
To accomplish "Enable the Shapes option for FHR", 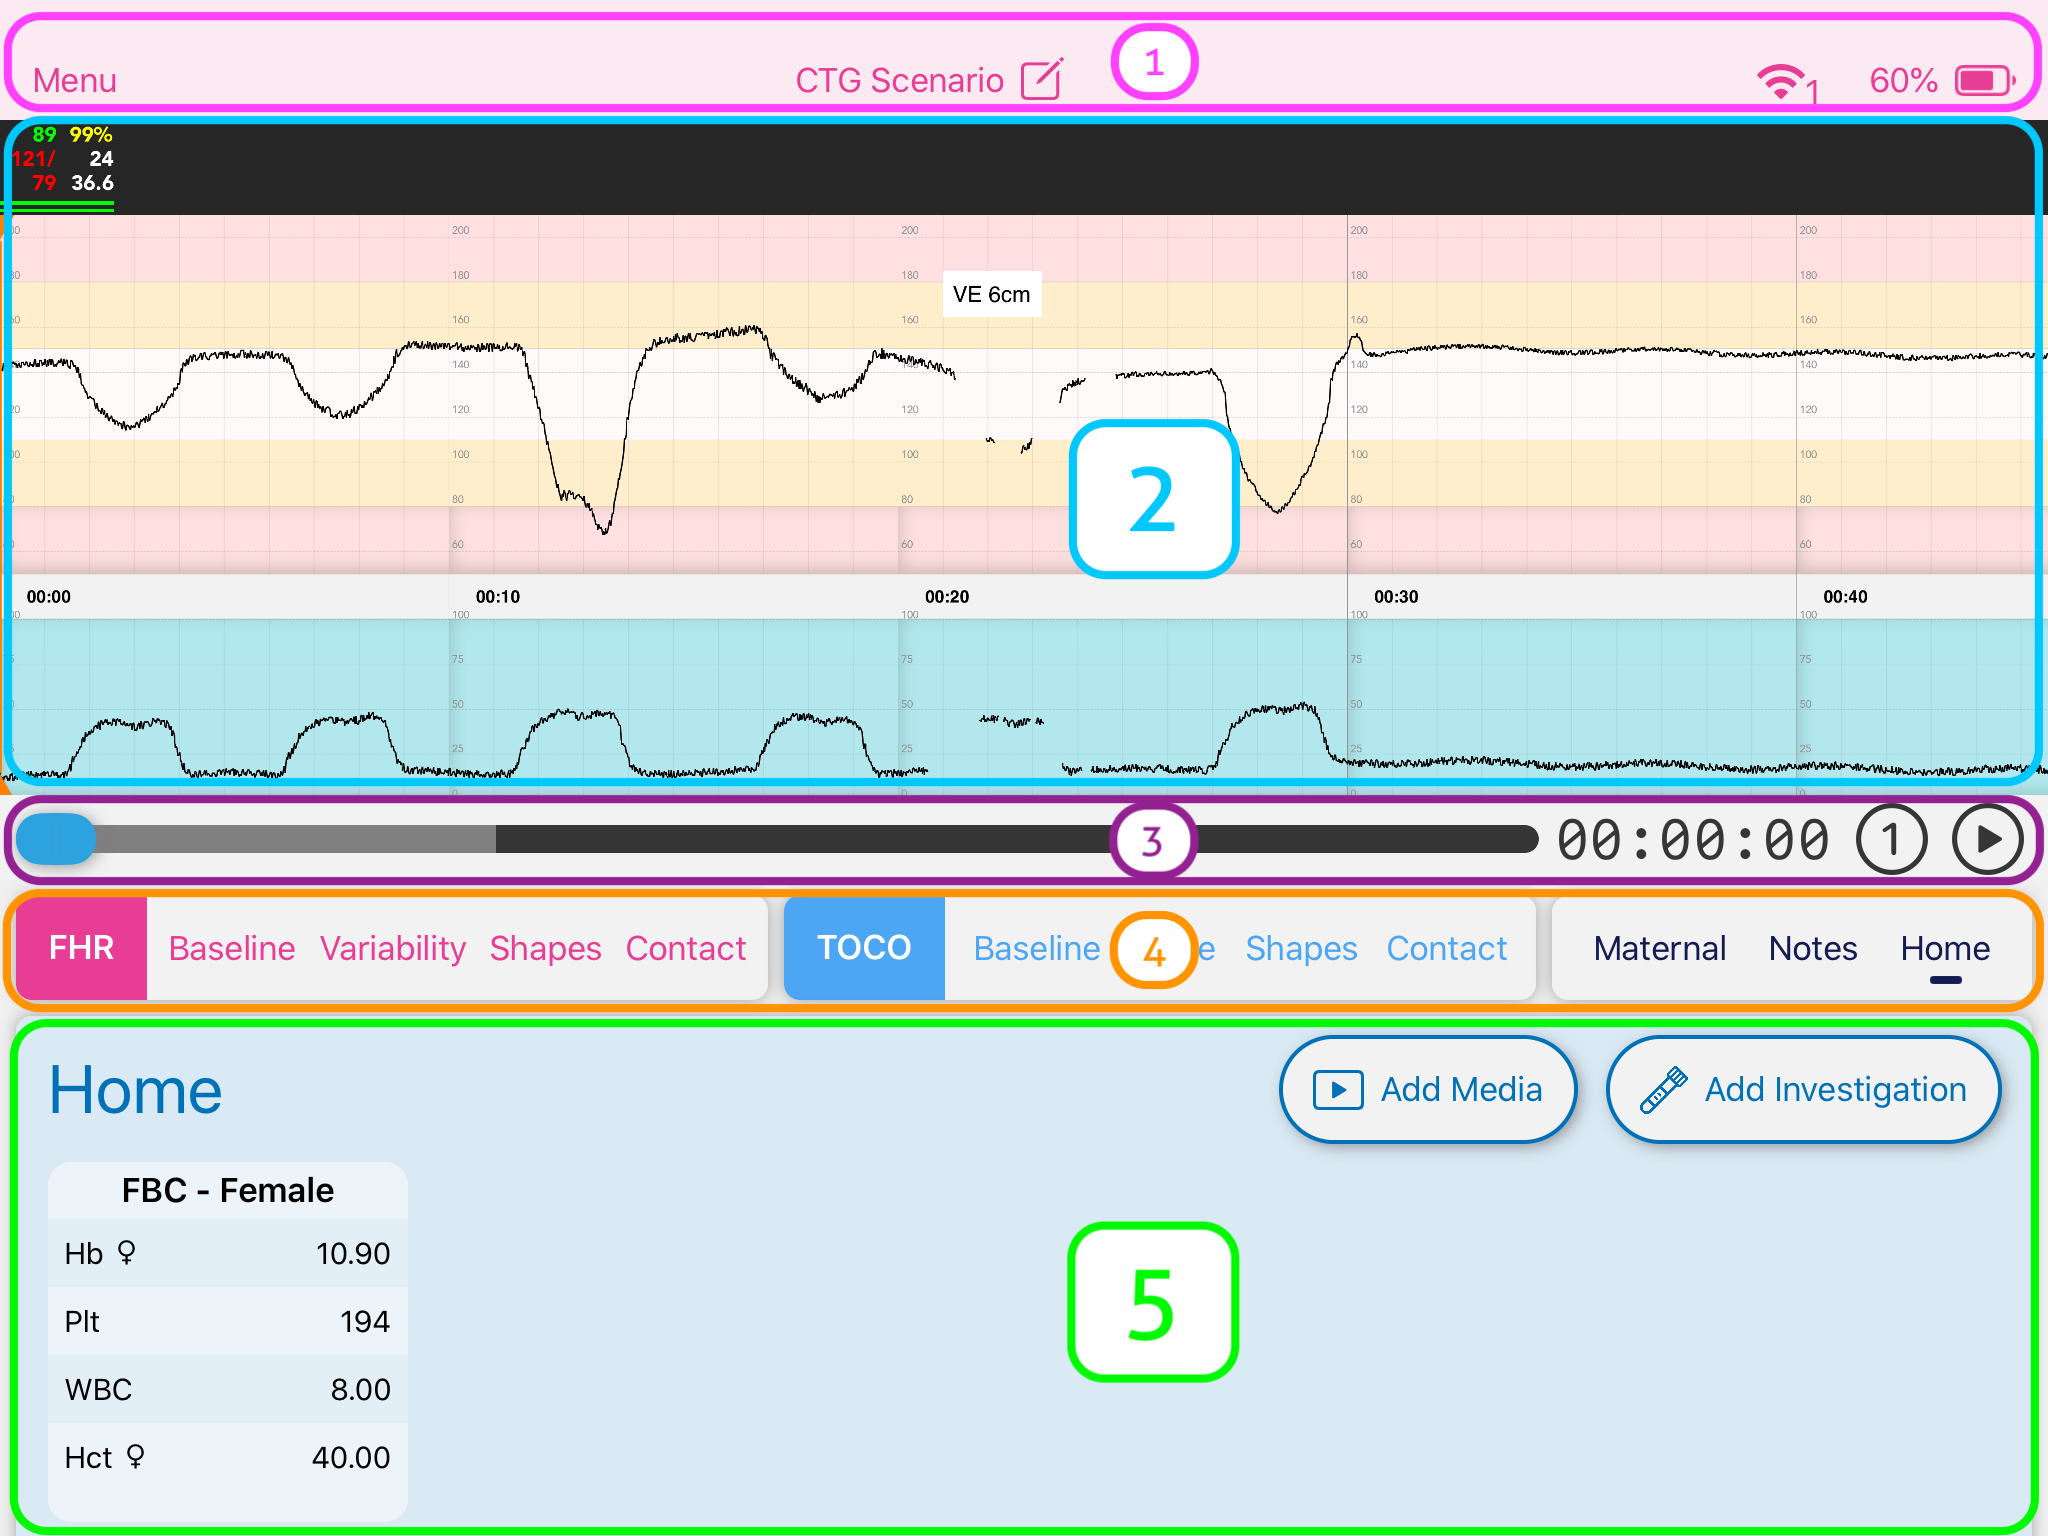I will point(545,948).
